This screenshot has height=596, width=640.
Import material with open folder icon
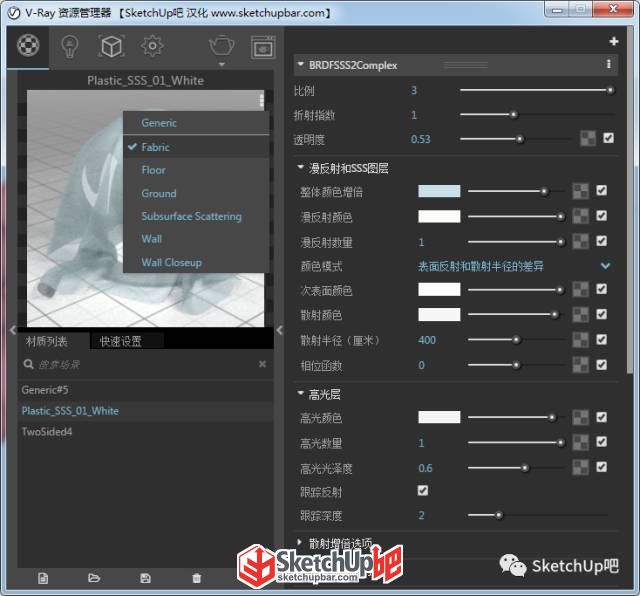(94, 578)
